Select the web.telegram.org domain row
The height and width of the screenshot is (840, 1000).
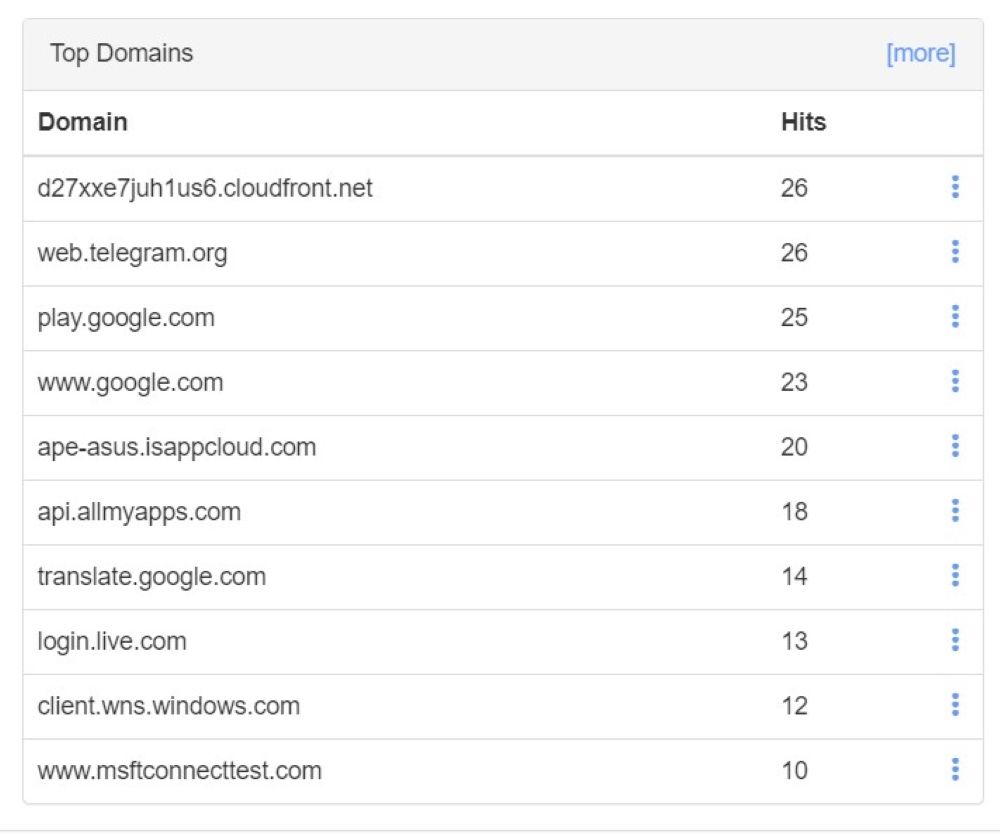(x=132, y=253)
